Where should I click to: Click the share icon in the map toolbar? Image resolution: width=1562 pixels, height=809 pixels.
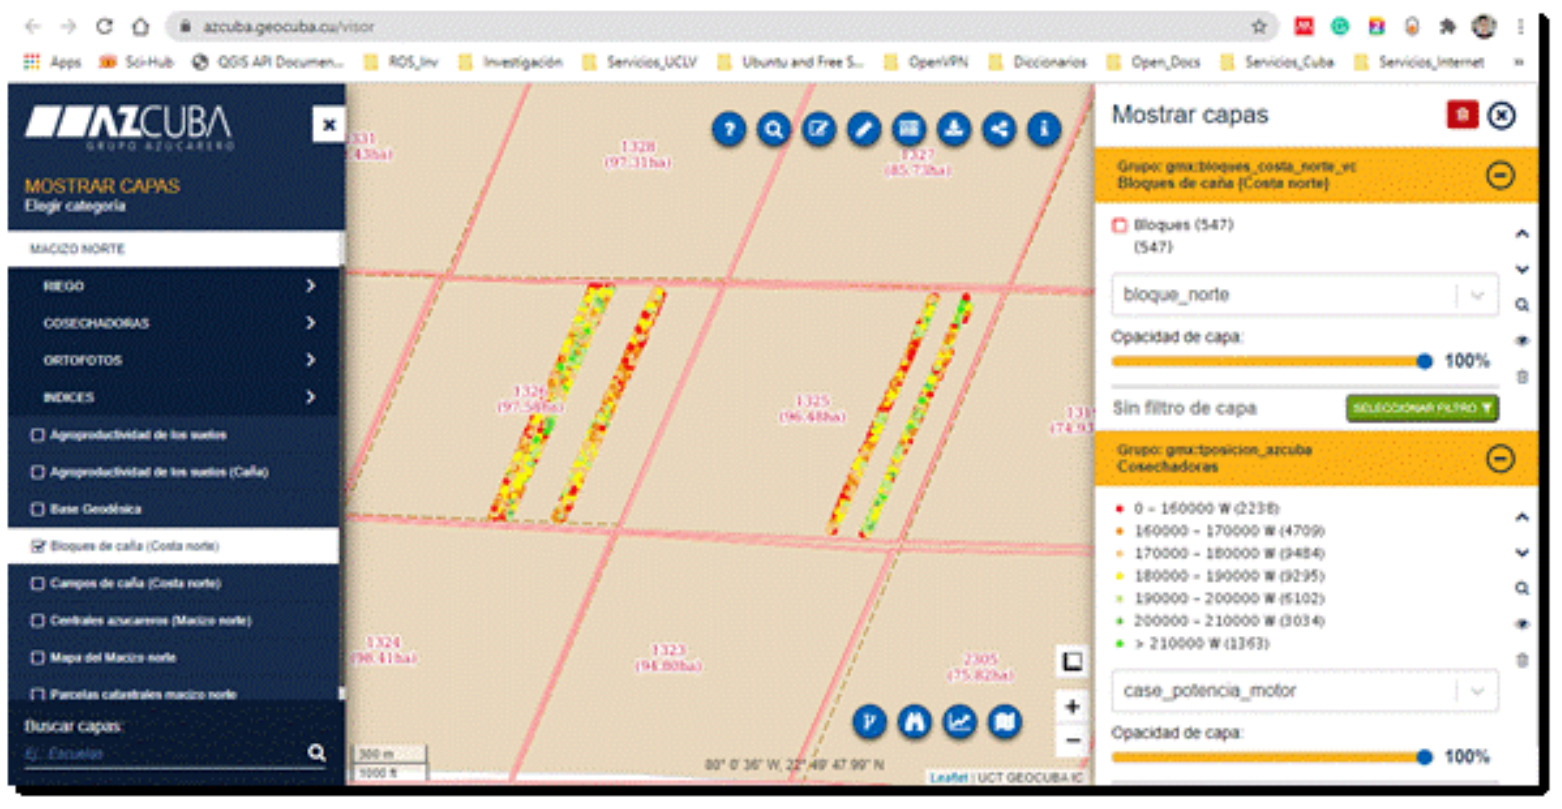pos(998,129)
